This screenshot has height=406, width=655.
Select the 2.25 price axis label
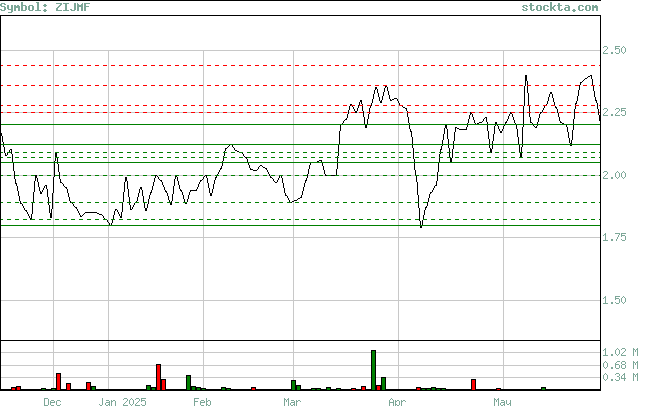point(614,112)
